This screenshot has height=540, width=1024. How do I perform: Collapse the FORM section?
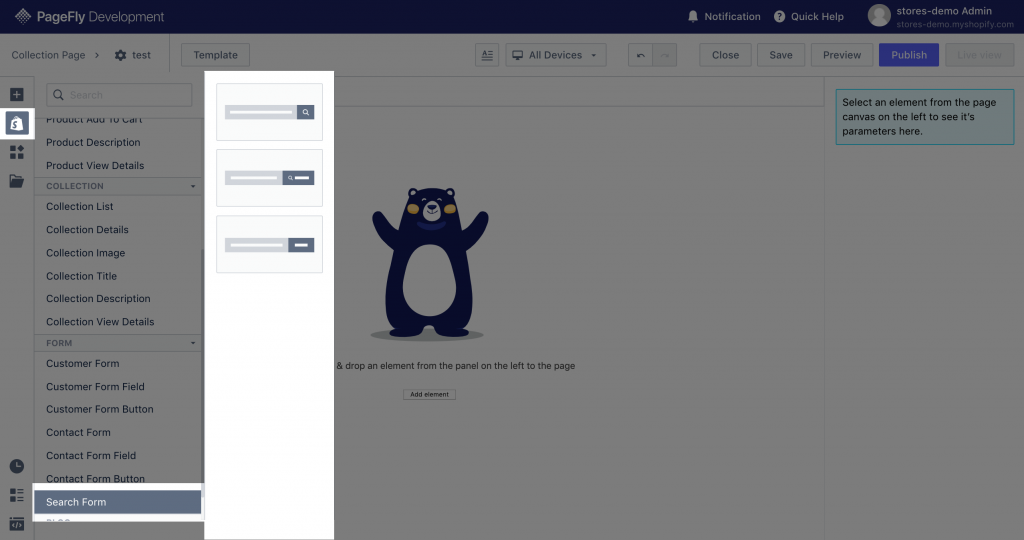(193, 343)
